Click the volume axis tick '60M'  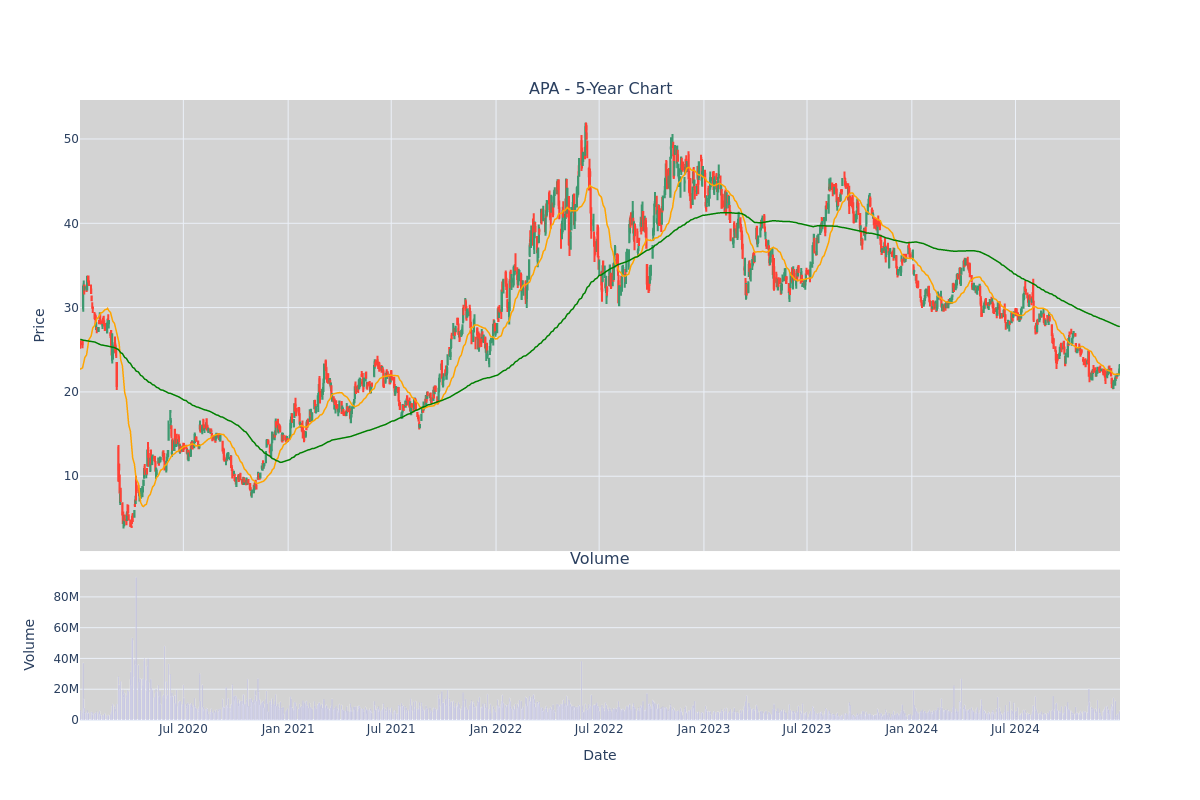(x=66, y=628)
